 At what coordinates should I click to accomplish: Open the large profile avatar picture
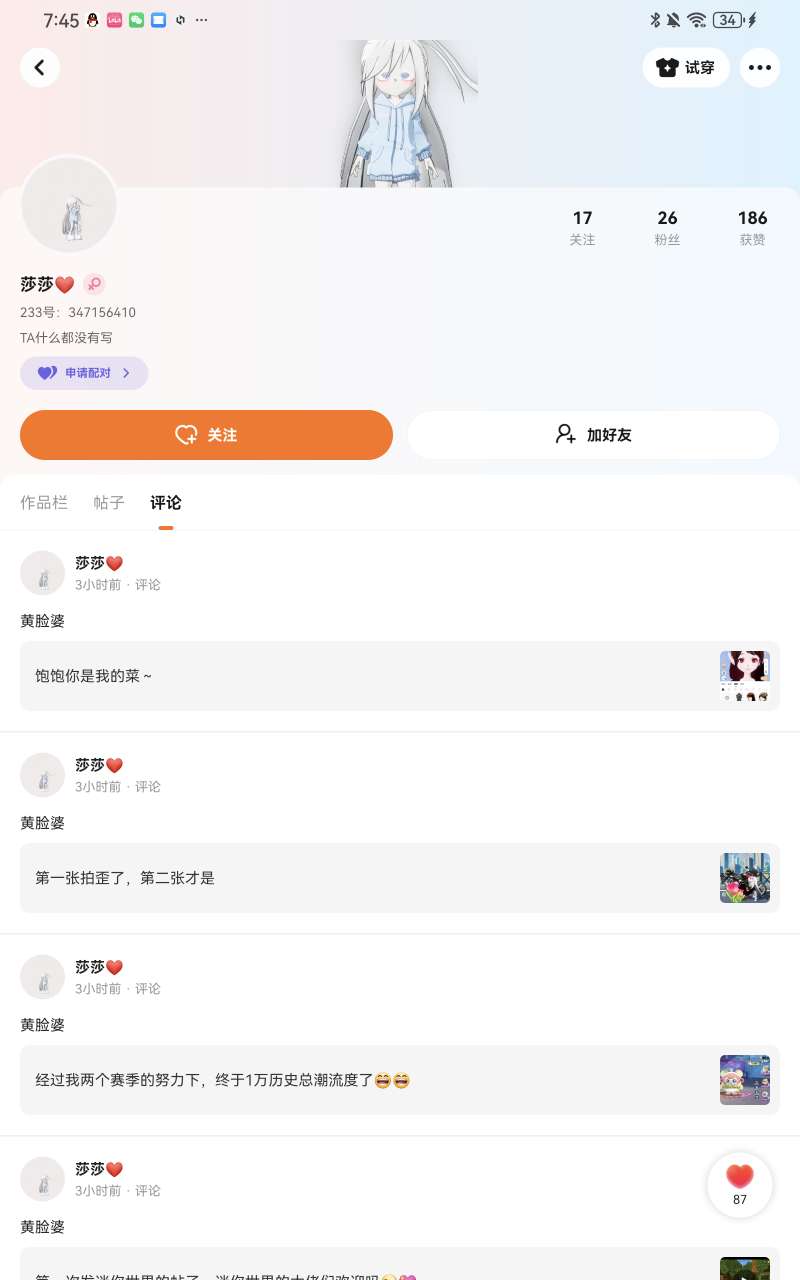click(x=69, y=206)
